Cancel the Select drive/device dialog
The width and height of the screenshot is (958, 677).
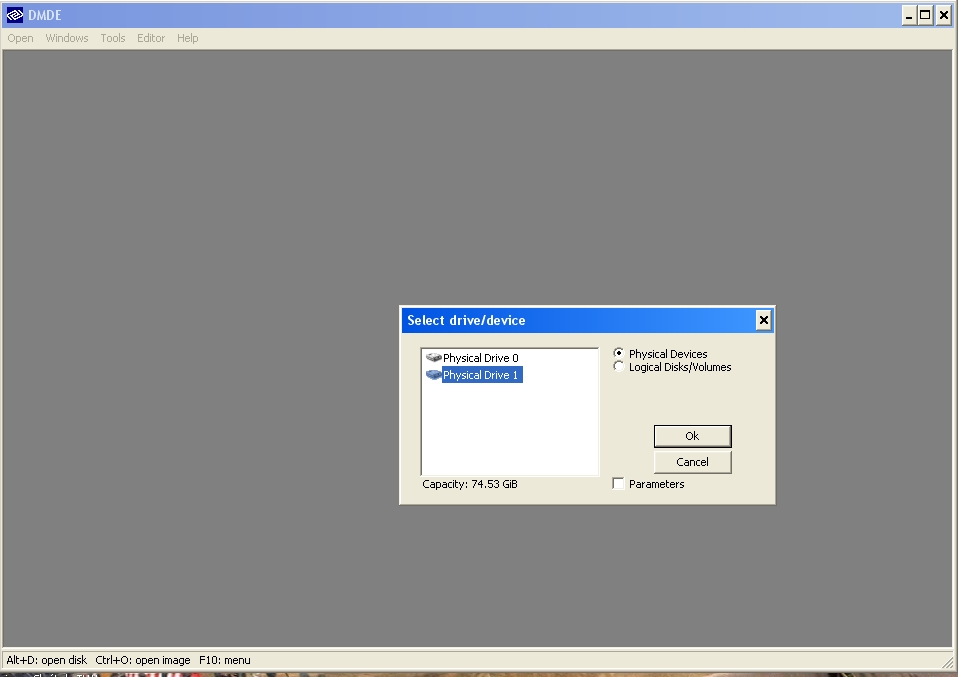(x=692, y=462)
